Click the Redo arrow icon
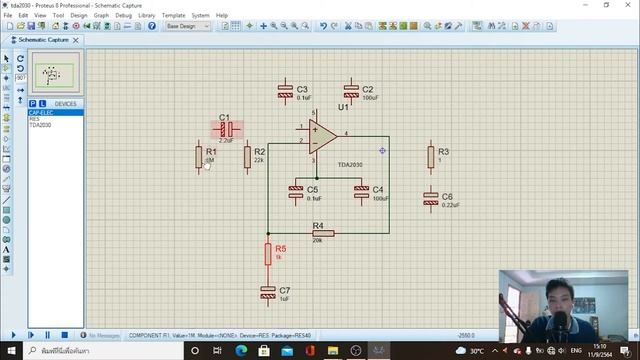 334,26
